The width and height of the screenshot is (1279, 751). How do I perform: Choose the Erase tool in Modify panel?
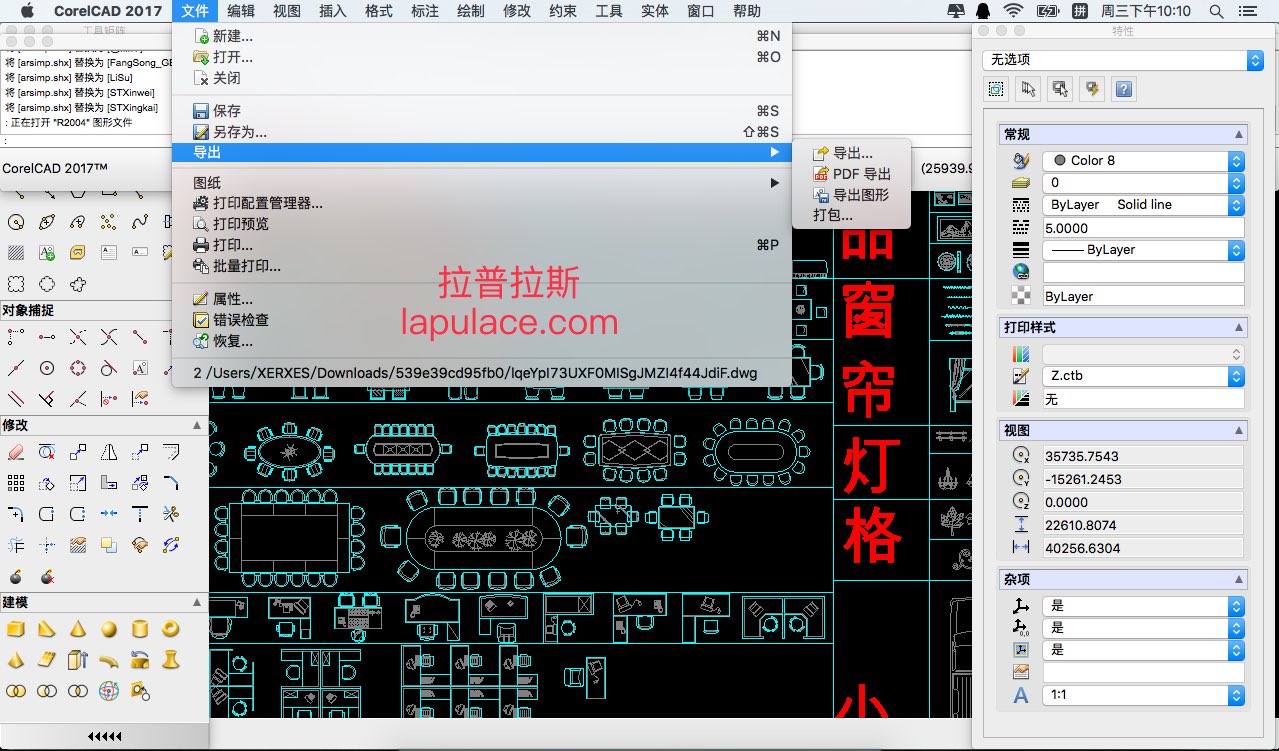(x=16, y=453)
